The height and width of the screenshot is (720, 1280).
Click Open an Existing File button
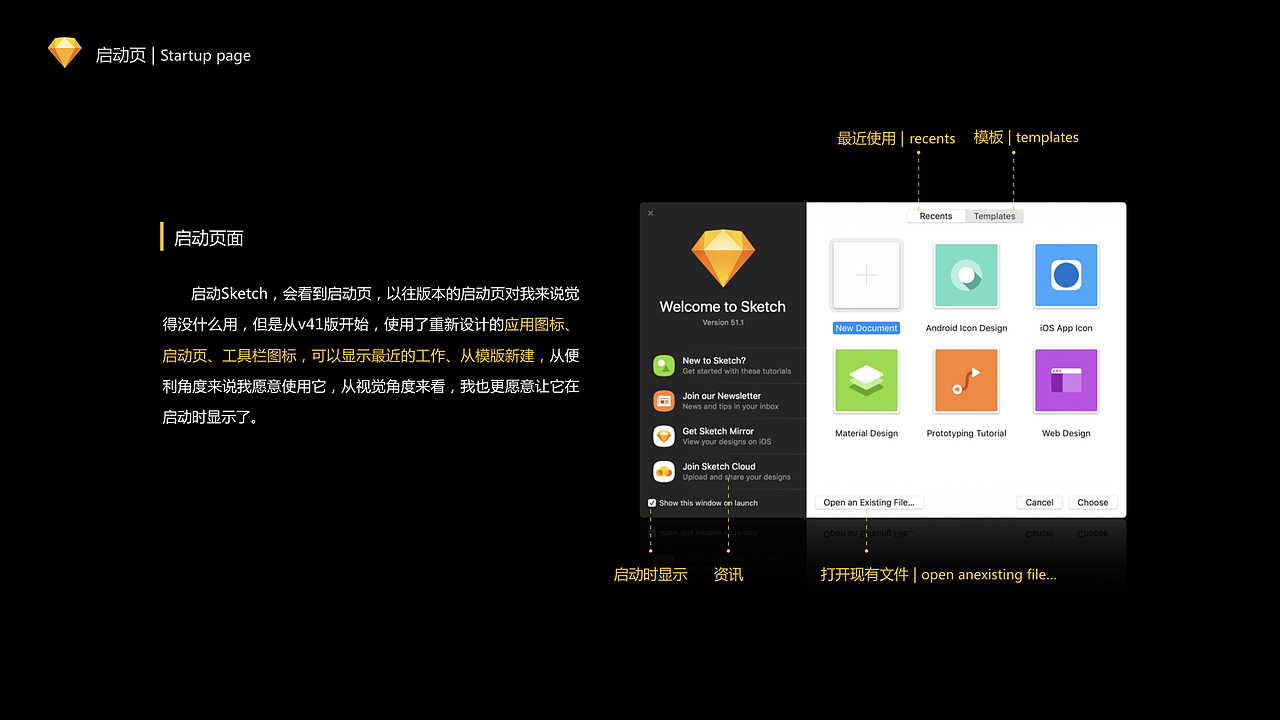click(x=869, y=502)
